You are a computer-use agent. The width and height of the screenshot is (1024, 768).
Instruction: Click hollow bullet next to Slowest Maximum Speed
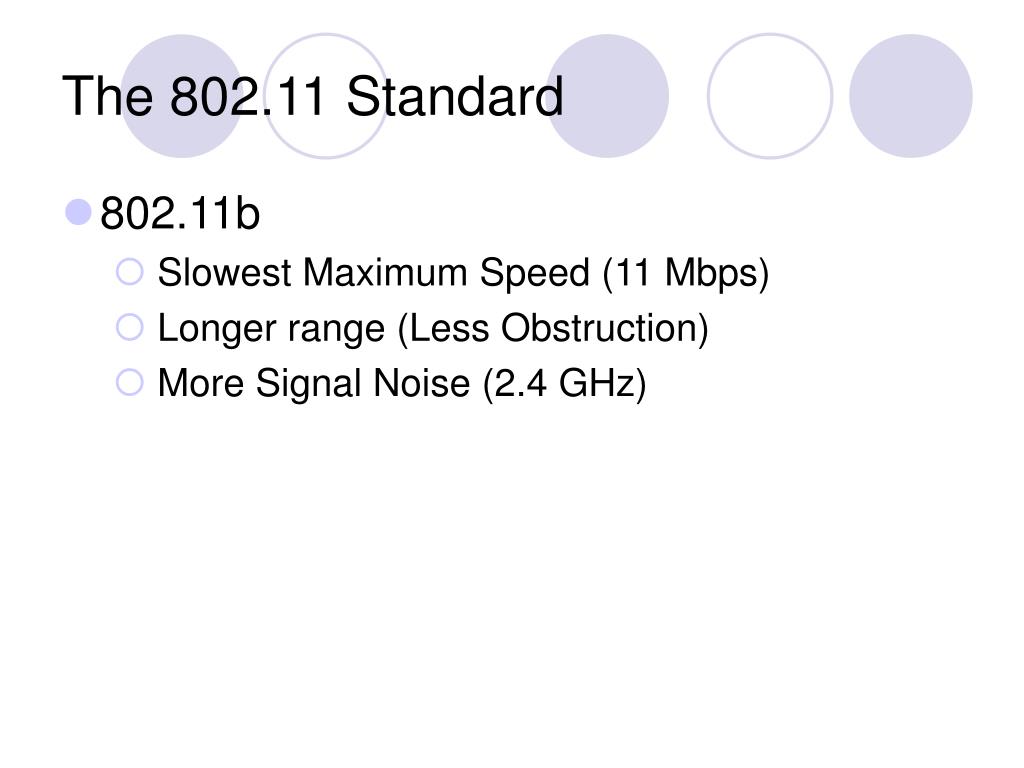point(129,272)
